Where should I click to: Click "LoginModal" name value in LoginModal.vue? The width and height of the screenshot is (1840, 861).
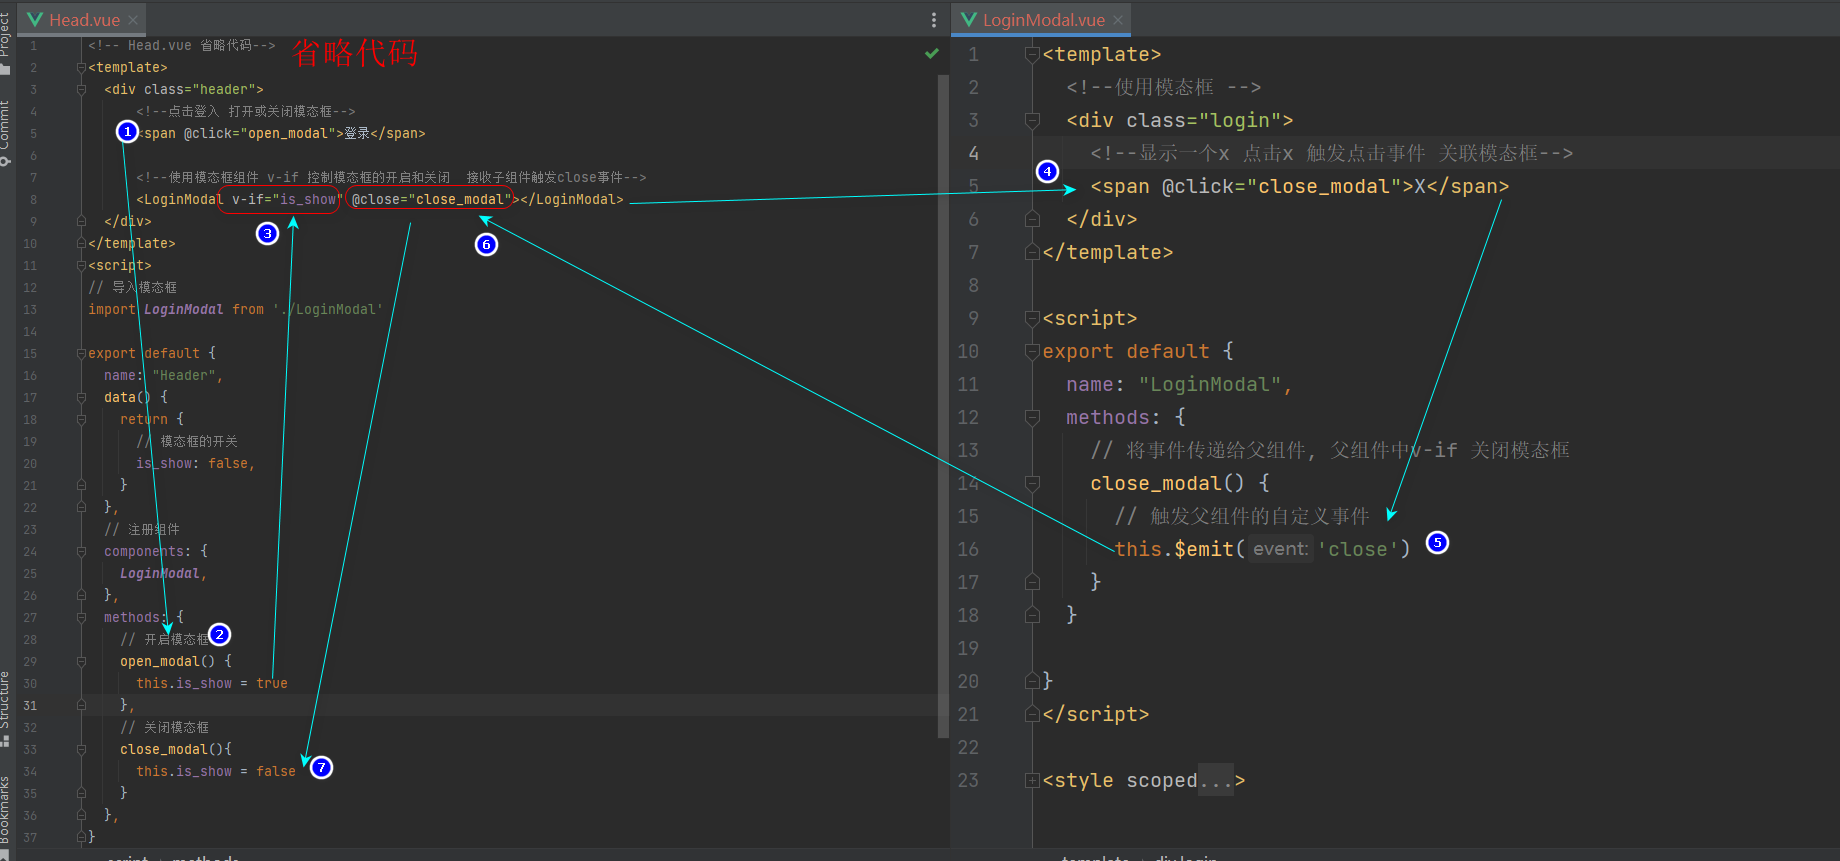point(1210,385)
